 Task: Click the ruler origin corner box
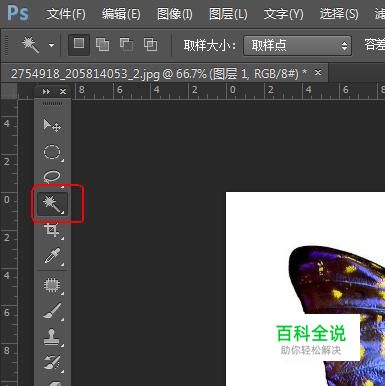click(9, 91)
